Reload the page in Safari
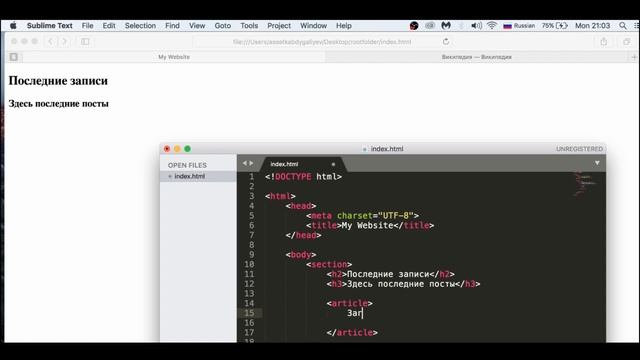 pos(446,41)
